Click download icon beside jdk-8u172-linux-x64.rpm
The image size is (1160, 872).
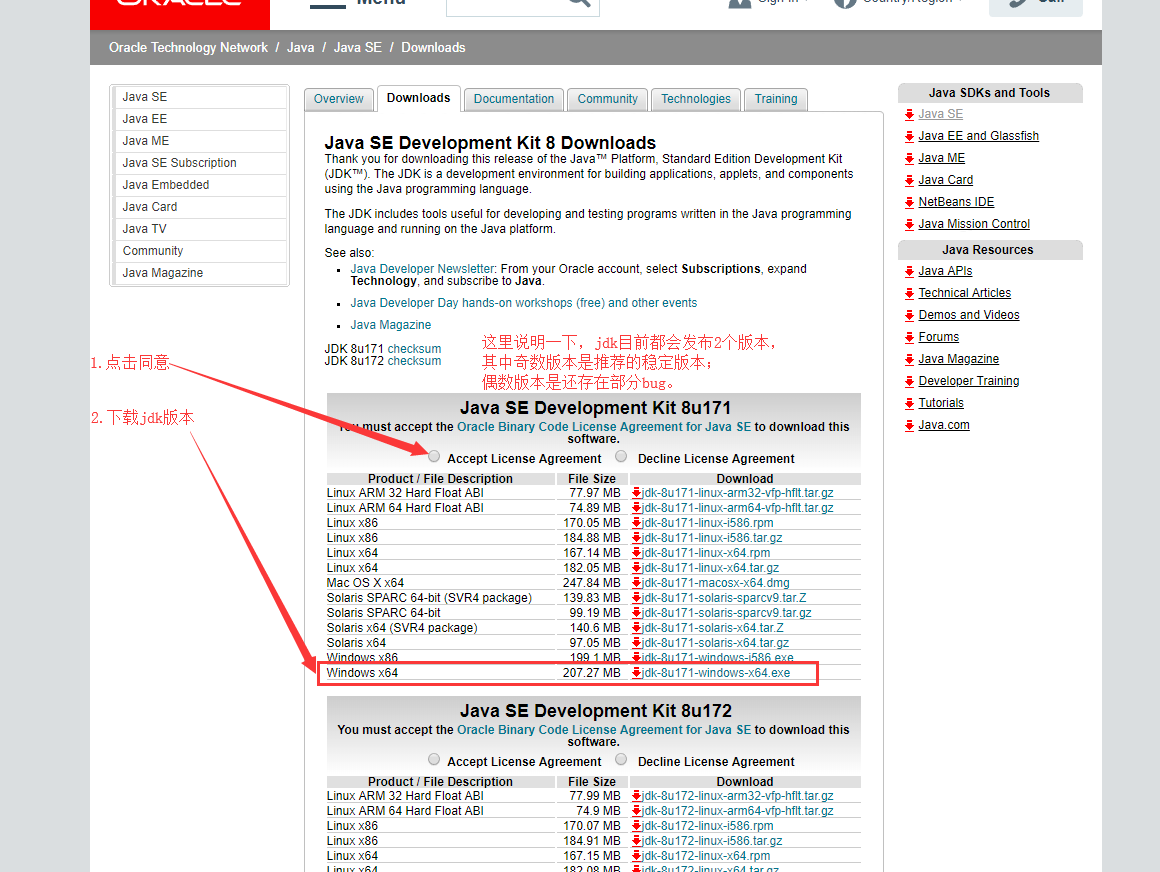click(636, 856)
